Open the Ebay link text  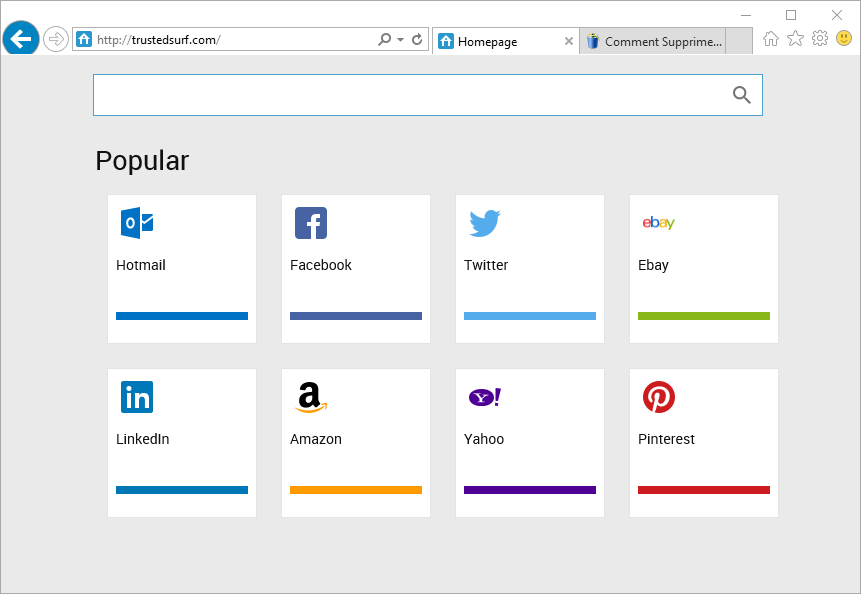(x=653, y=265)
